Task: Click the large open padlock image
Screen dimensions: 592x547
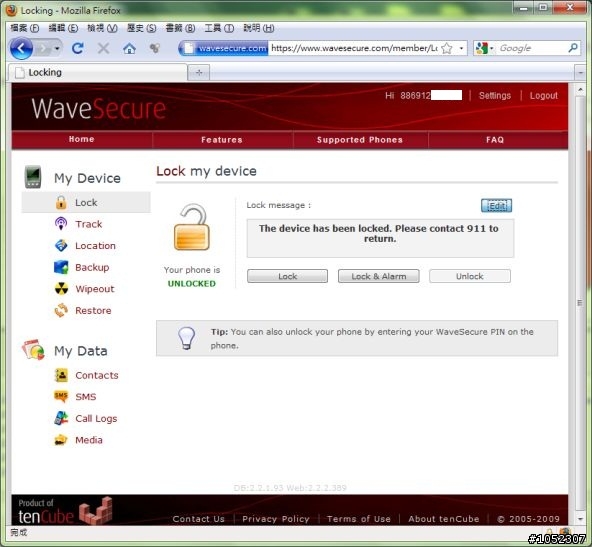Action: pos(192,227)
